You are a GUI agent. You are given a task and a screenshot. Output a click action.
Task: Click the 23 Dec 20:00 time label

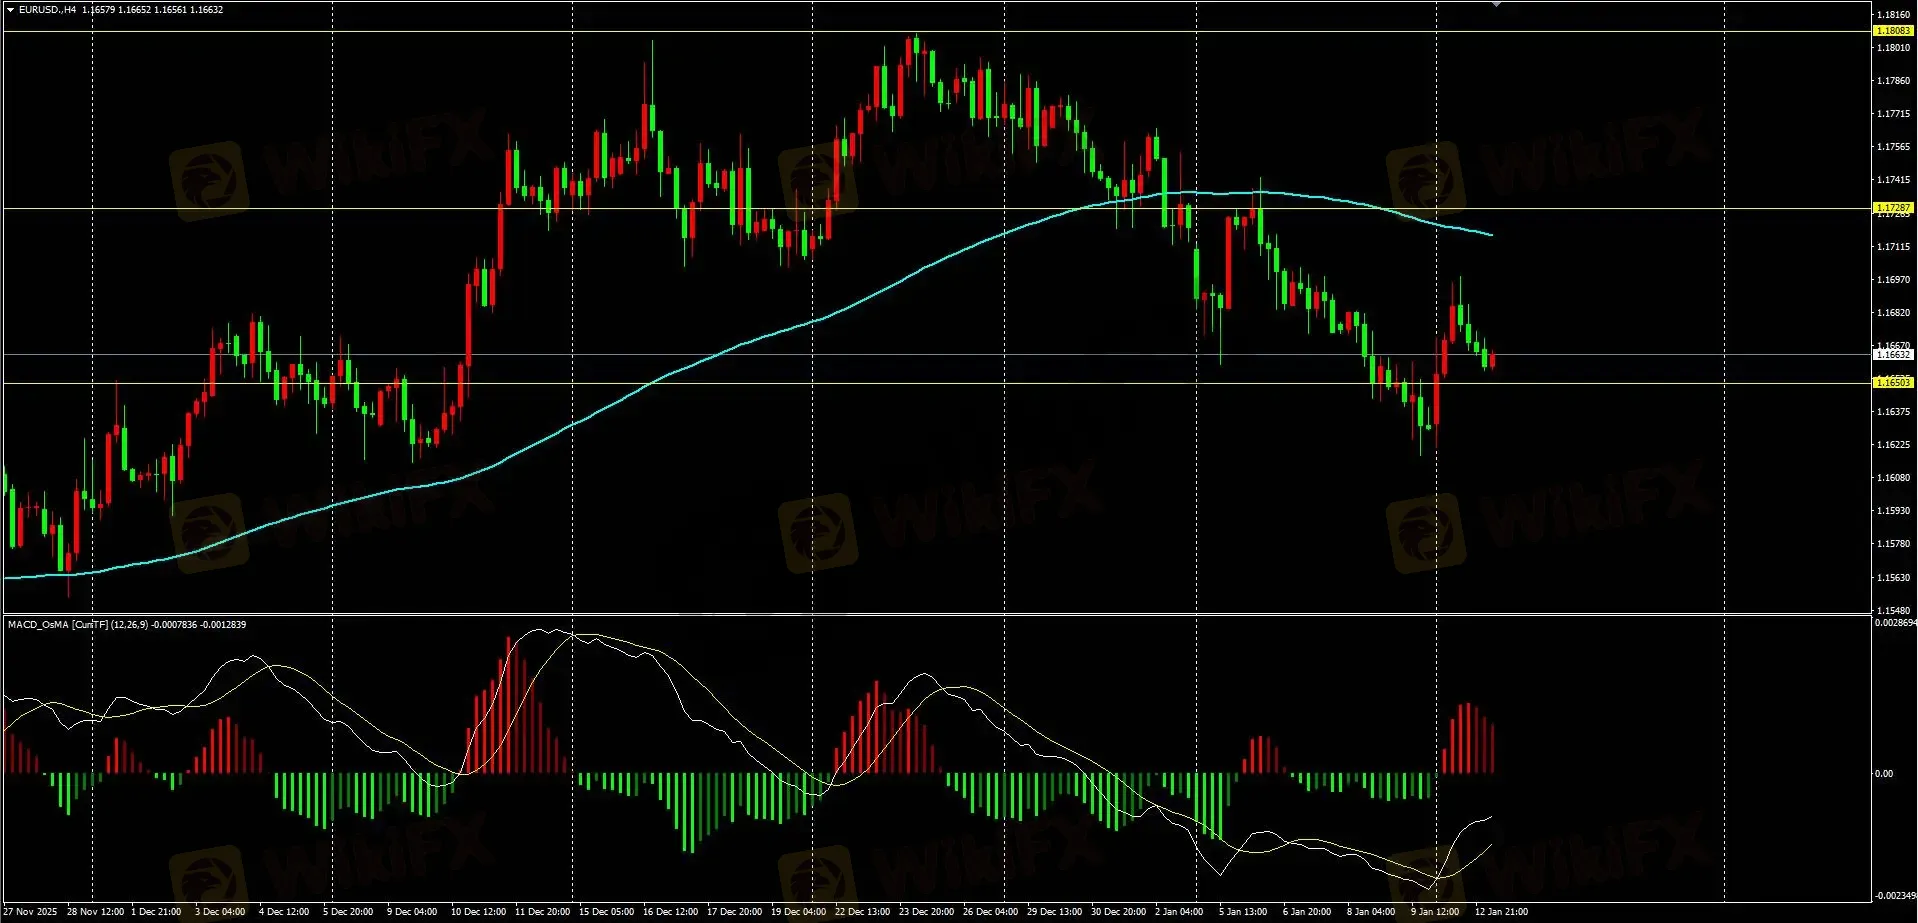coord(926,912)
